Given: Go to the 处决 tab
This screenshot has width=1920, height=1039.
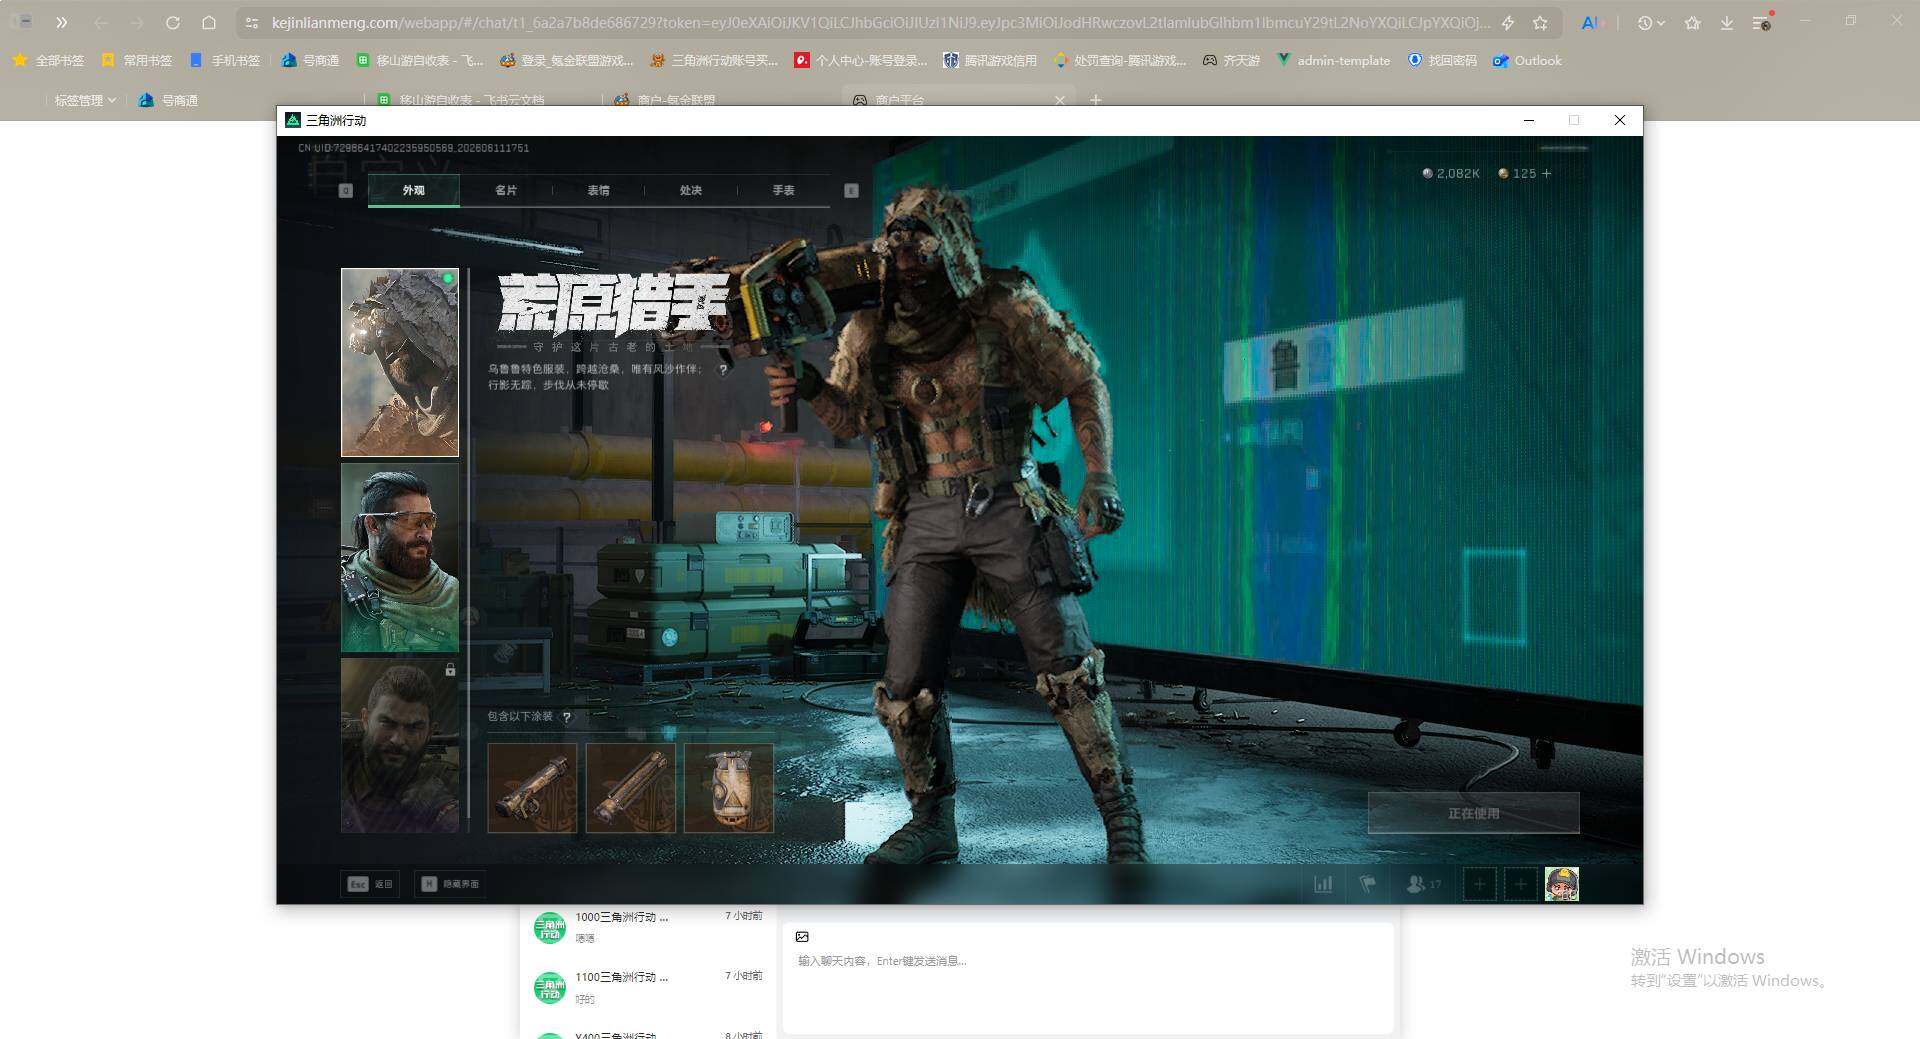Looking at the screenshot, I should click(x=691, y=190).
